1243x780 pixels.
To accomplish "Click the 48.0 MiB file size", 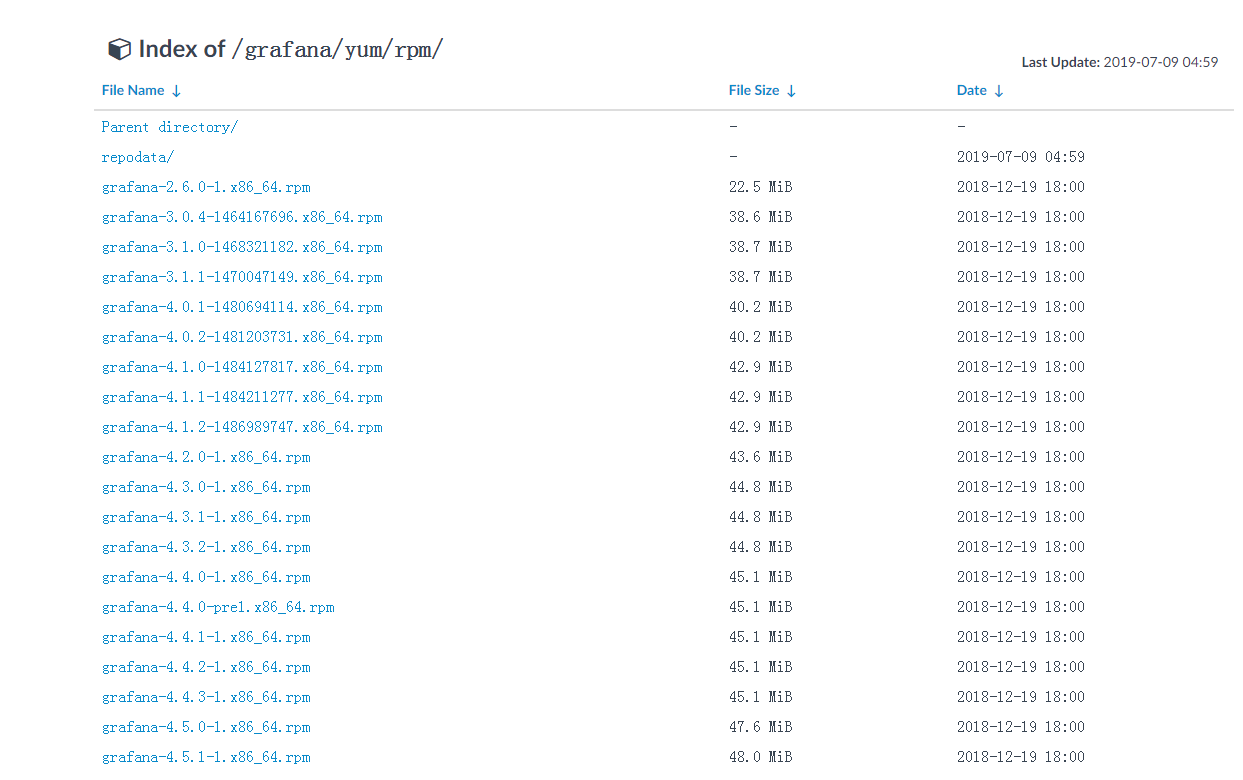I will (x=761, y=757).
